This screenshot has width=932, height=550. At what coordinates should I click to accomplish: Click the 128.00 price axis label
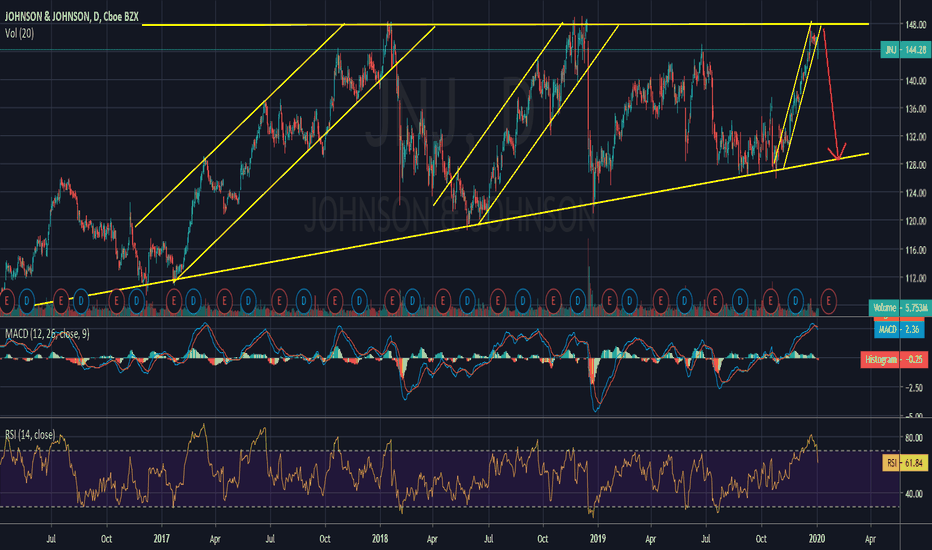tap(914, 165)
